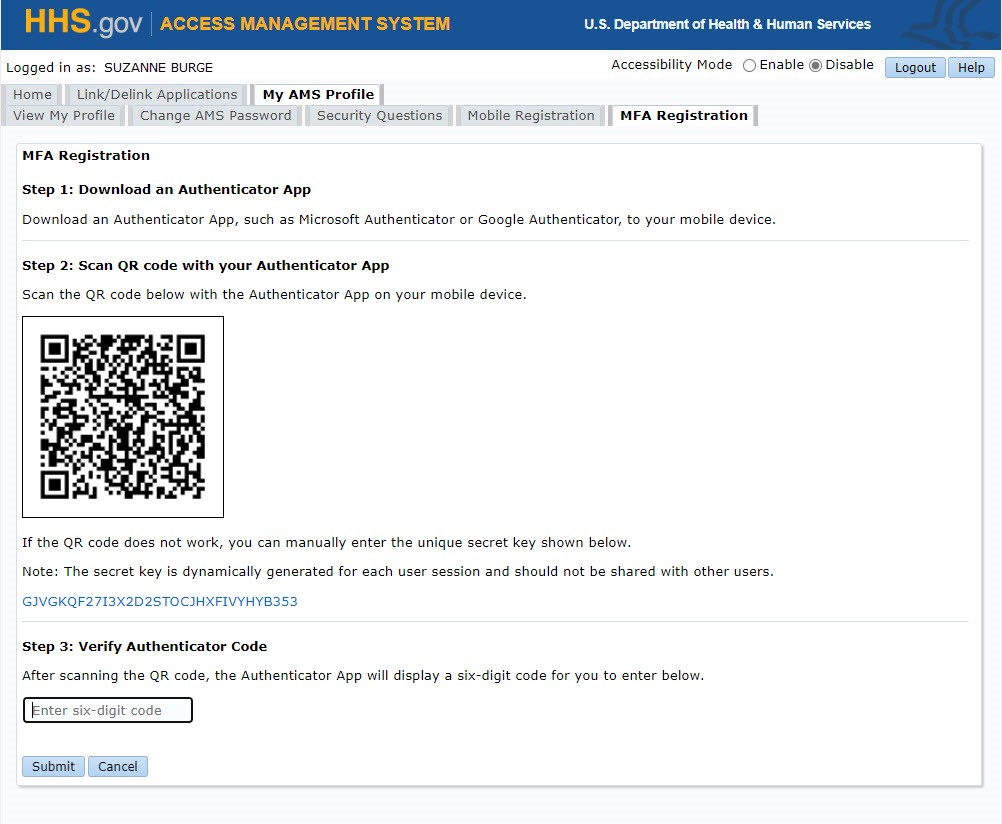Screen dimensions: 1002x824
Task: Click the U.S. Department of Health banner
Action: tap(729, 24)
